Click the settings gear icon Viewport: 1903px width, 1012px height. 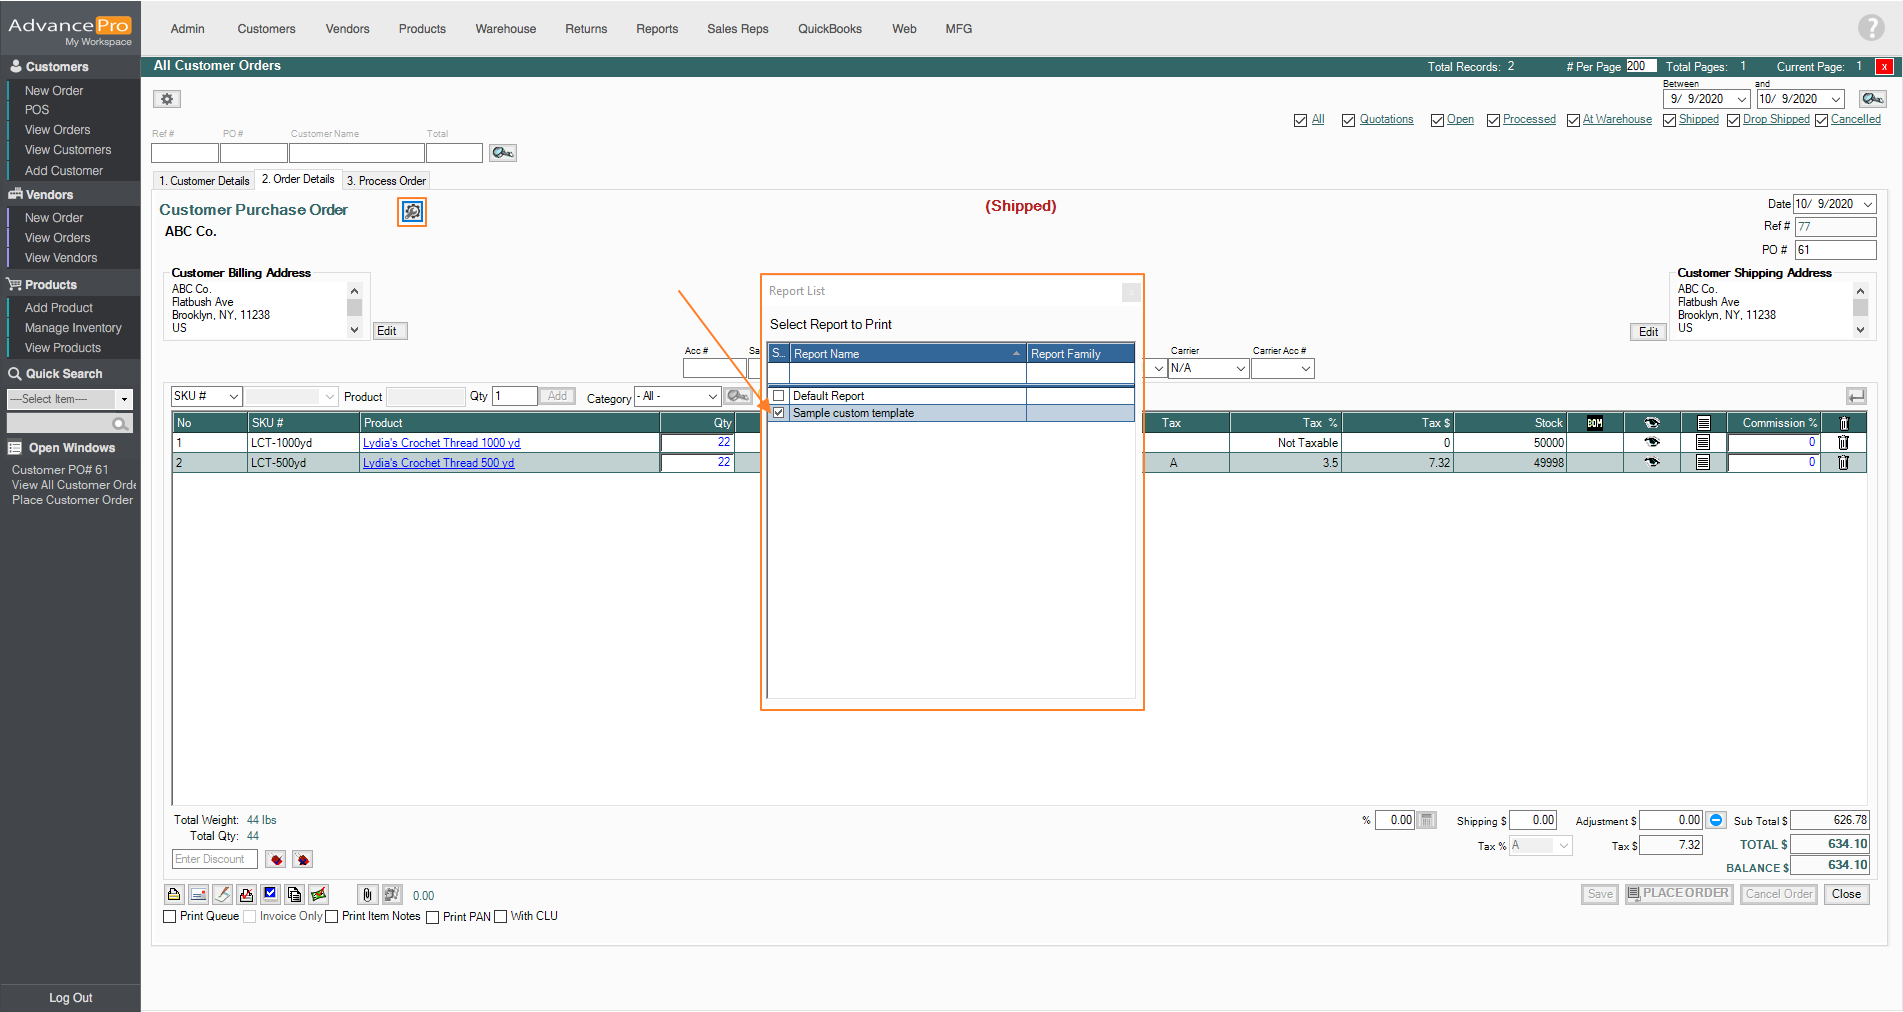pos(167,99)
